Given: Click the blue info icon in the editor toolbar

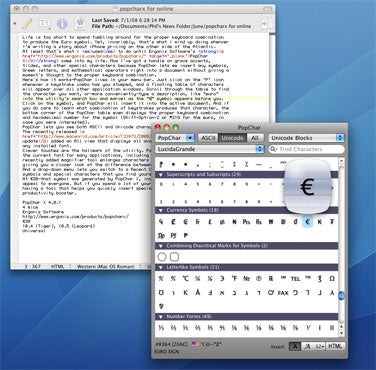Looking at the screenshot, I should (x=62, y=23).
